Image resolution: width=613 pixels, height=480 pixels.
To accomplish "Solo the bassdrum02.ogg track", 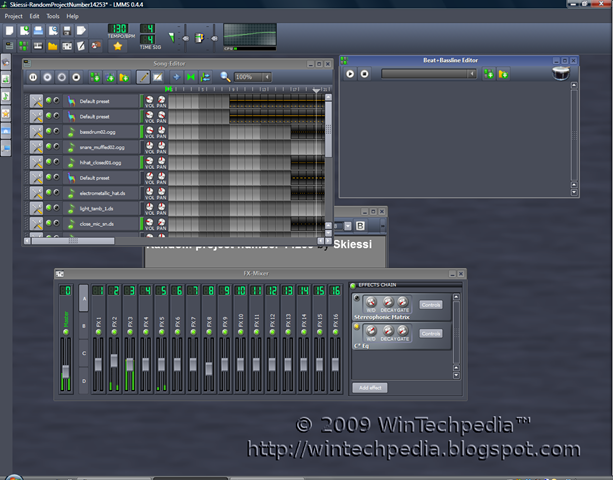I will point(57,131).
